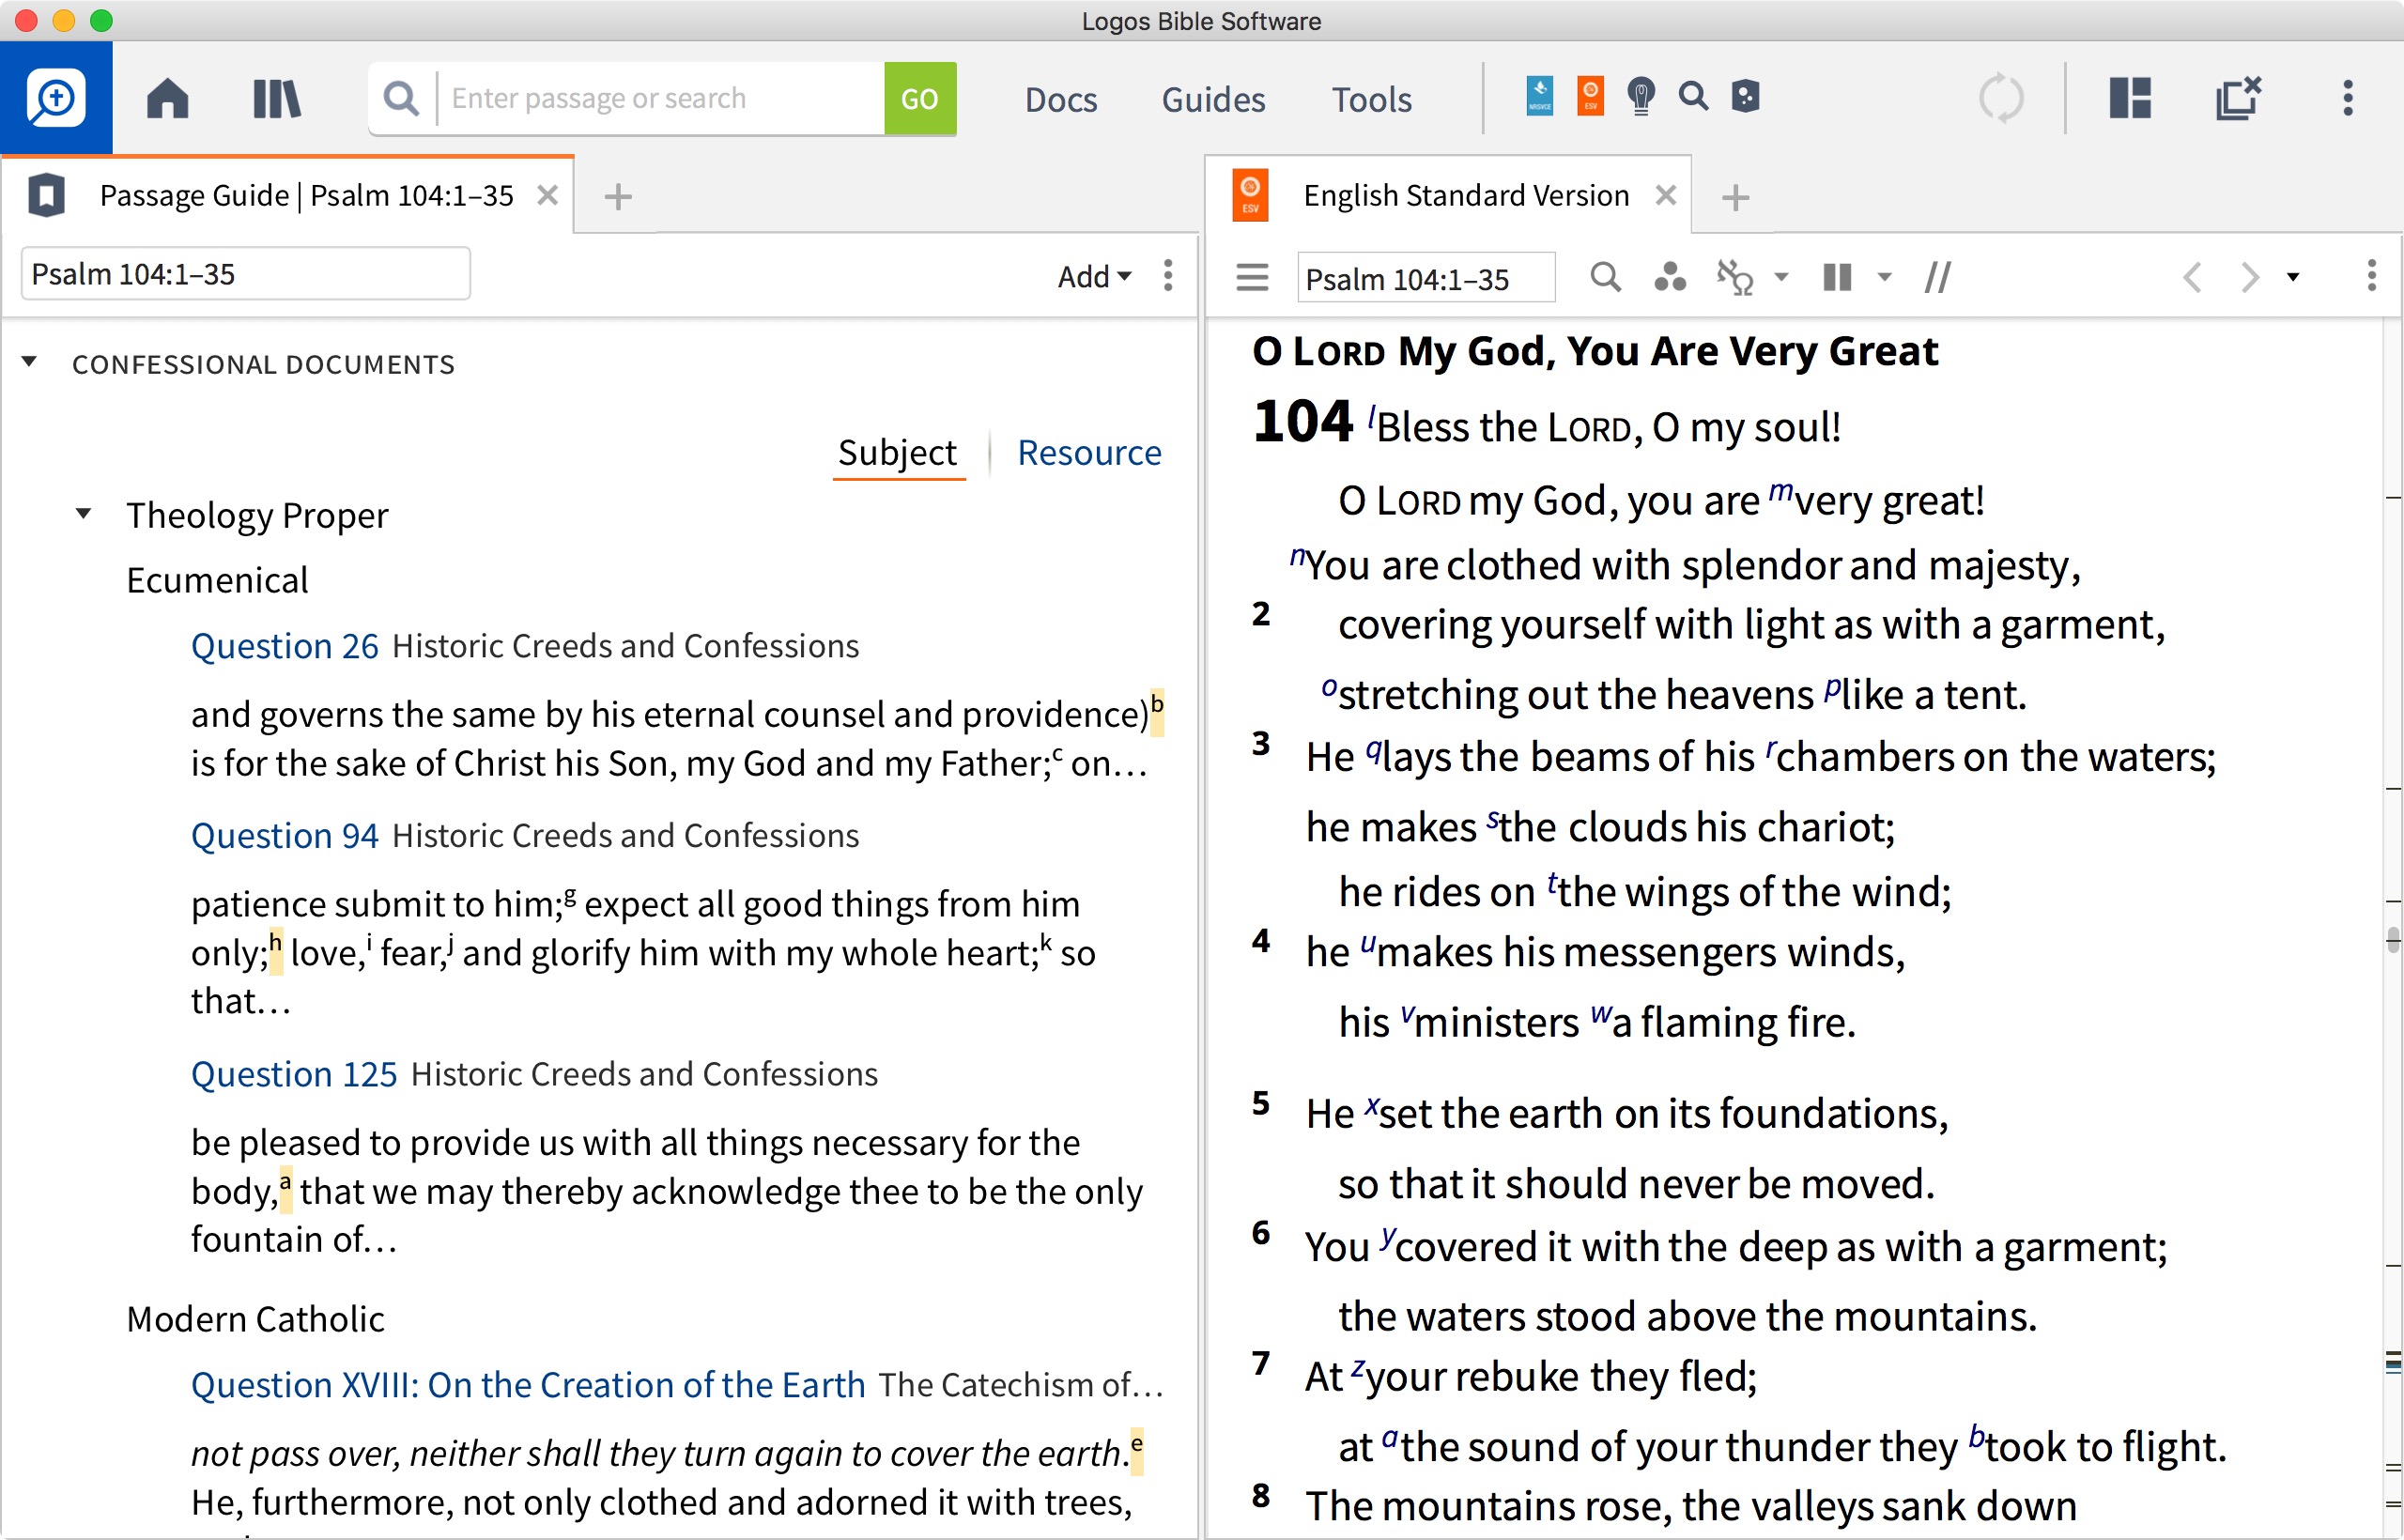2404x1540 pixels.
Task: Open the navigation history dropdown
Action: 2293,277
